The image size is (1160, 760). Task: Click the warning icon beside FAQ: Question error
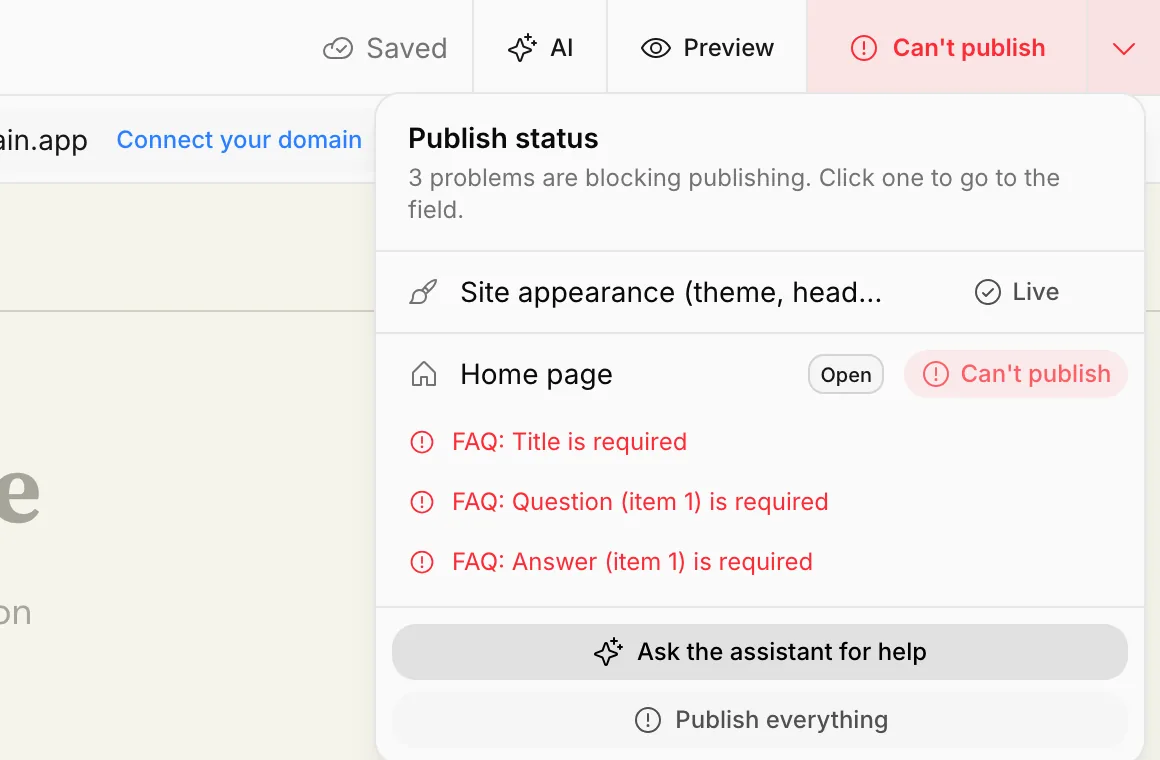422,502
